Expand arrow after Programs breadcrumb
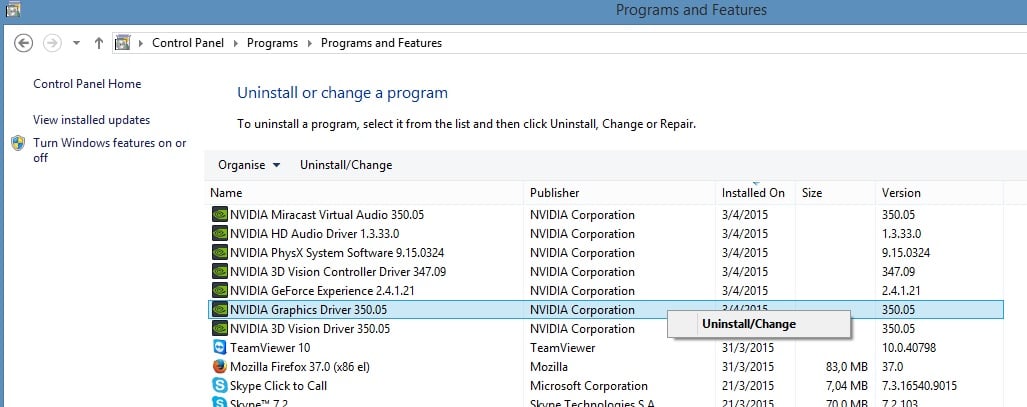Screen dimensions: 1027x407 tap(309, 43)
